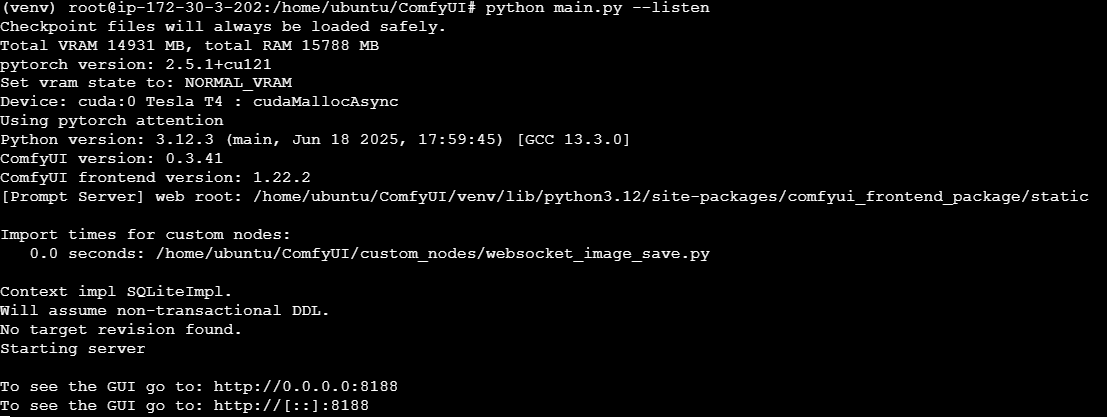Click the Using pytorch attention line
Image resolution: width=1107 pixels, height=417 pixels.
112,121
